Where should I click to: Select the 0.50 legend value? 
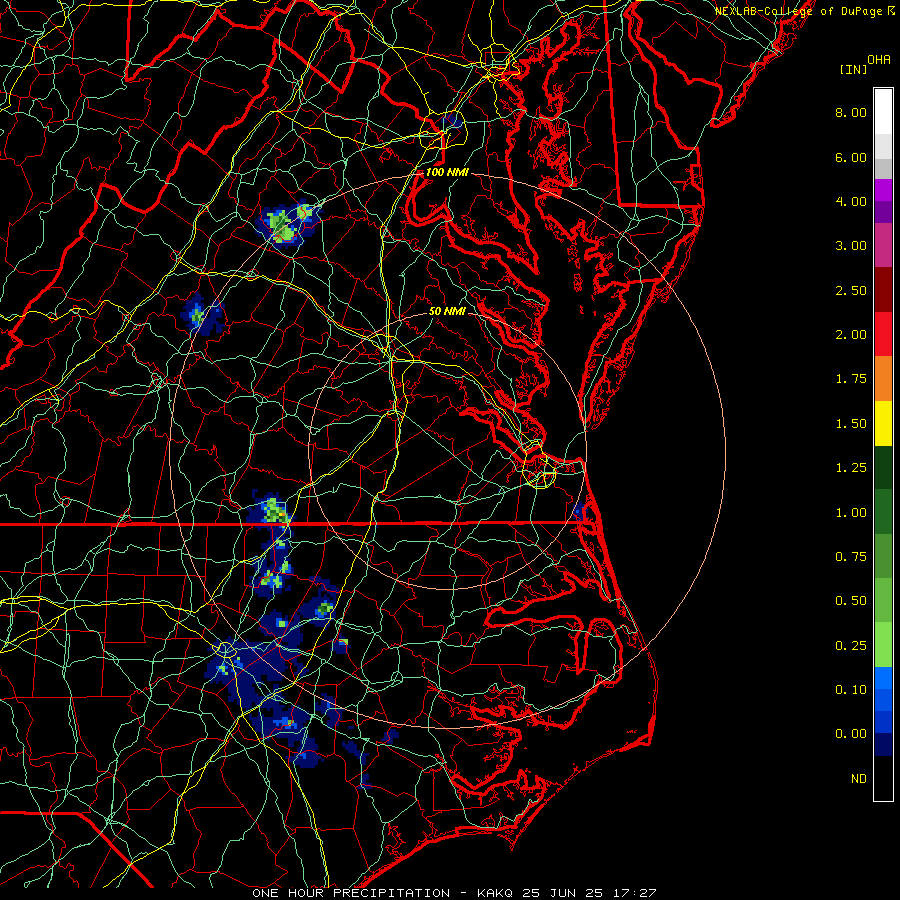point(851,601)
